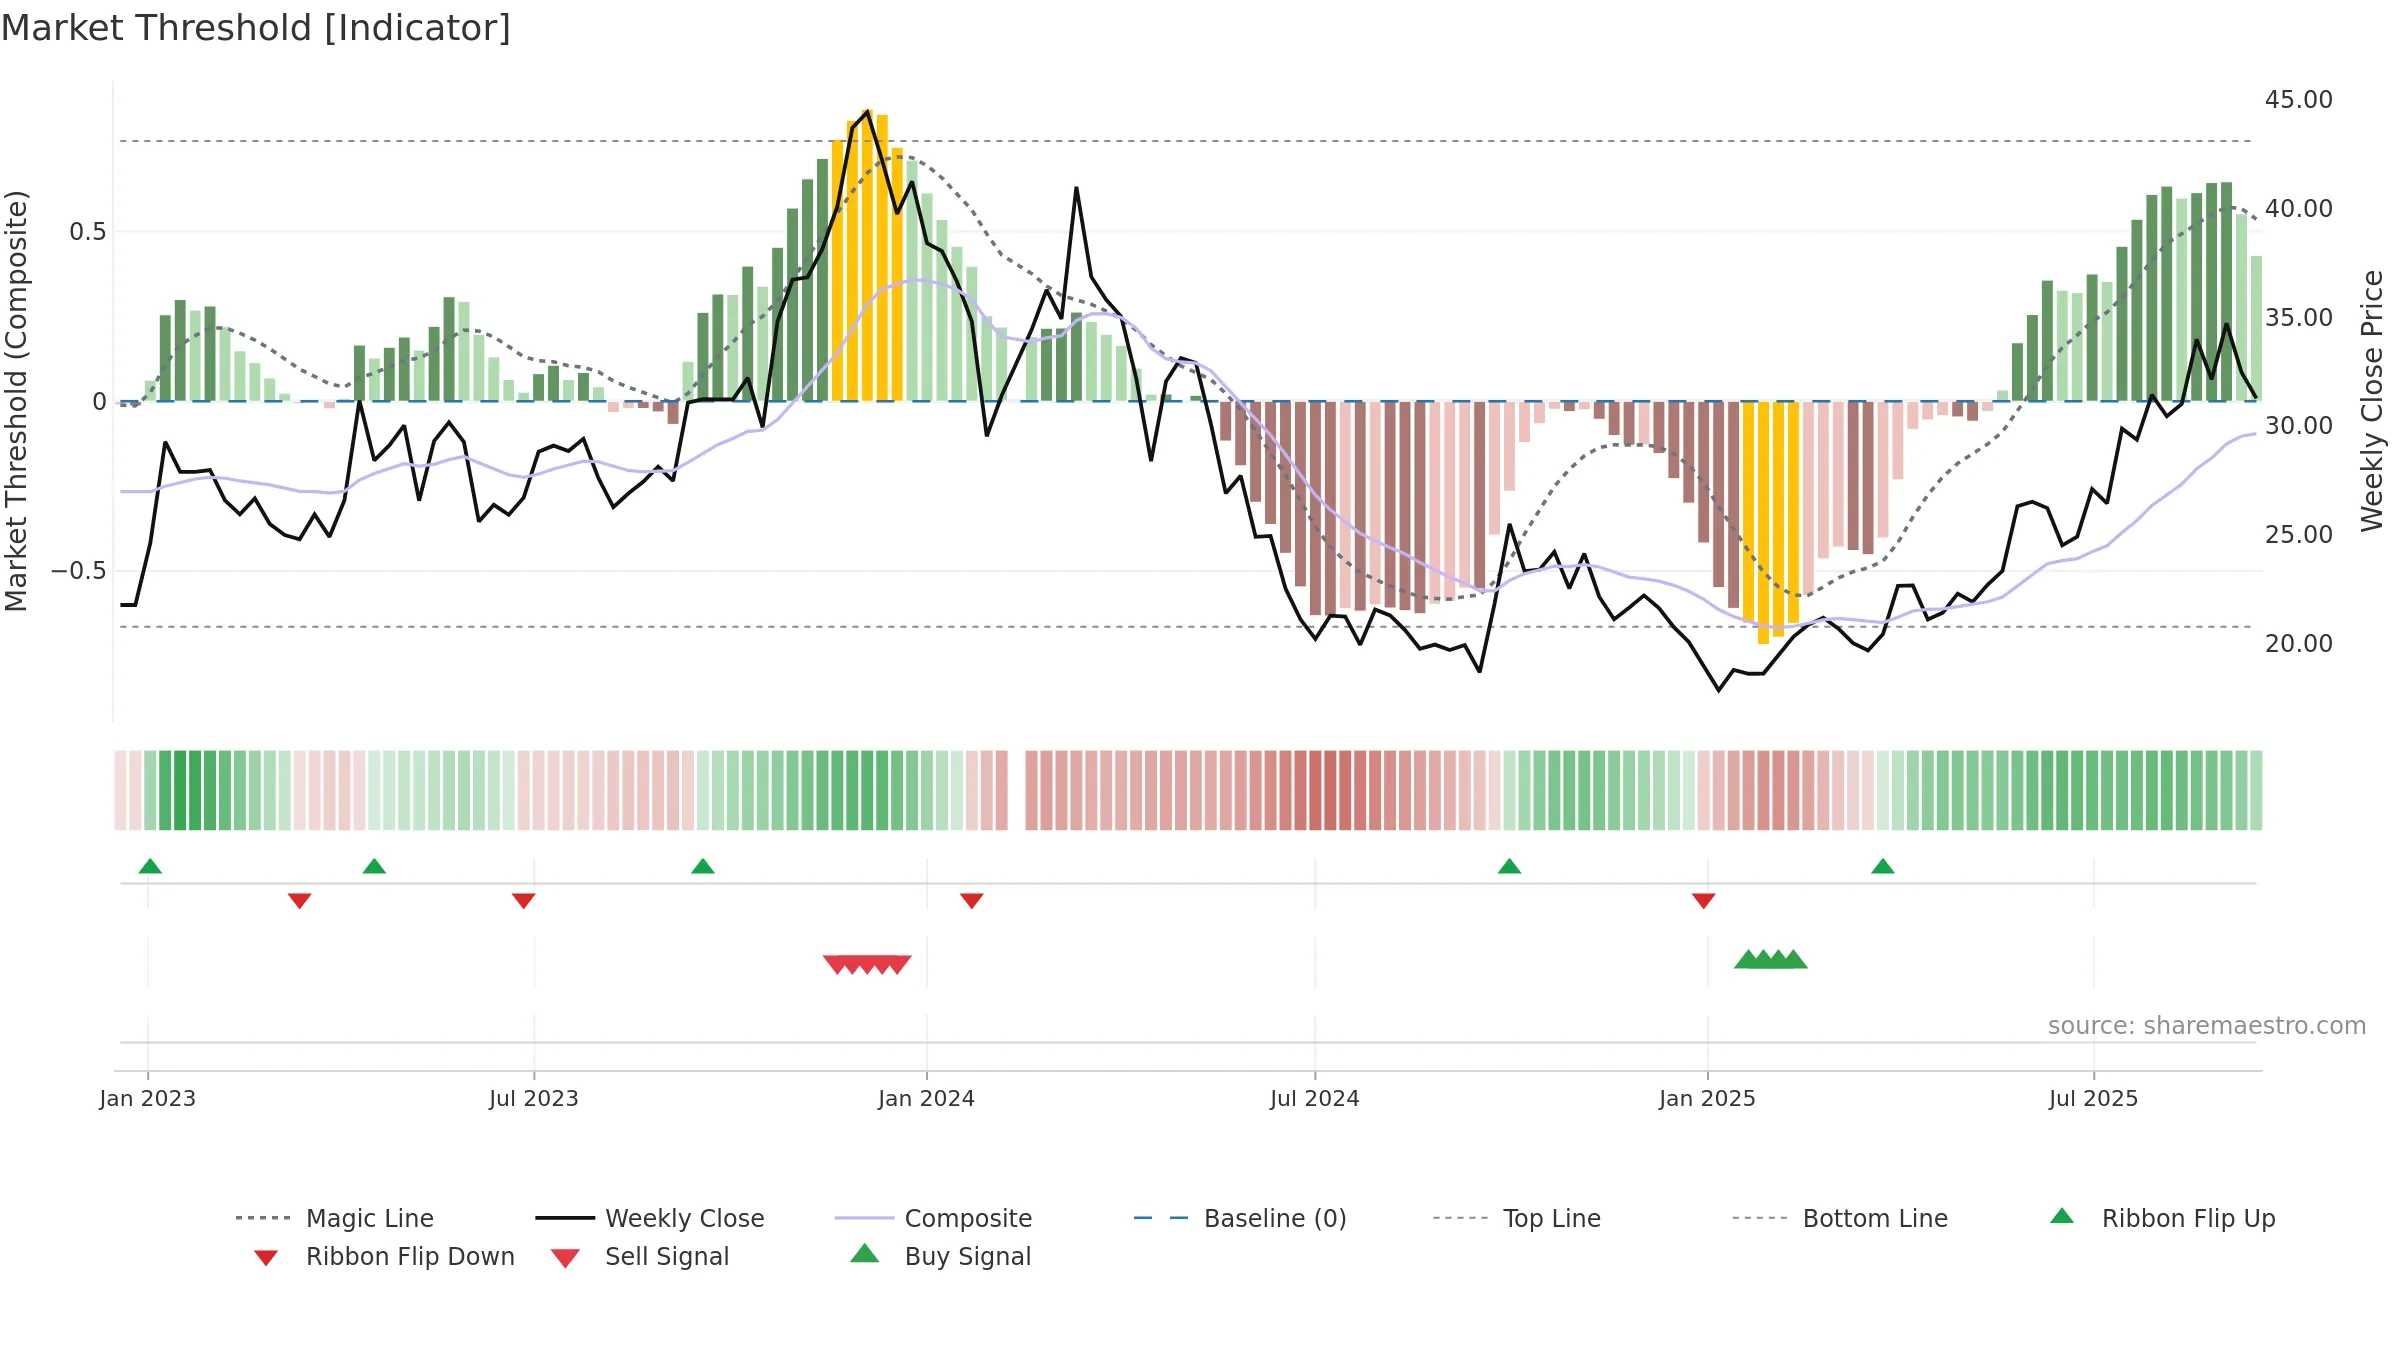Click the 45.00 price axis label
The height and width of the screenshot is (1350, 2400).
(2299, 100)
